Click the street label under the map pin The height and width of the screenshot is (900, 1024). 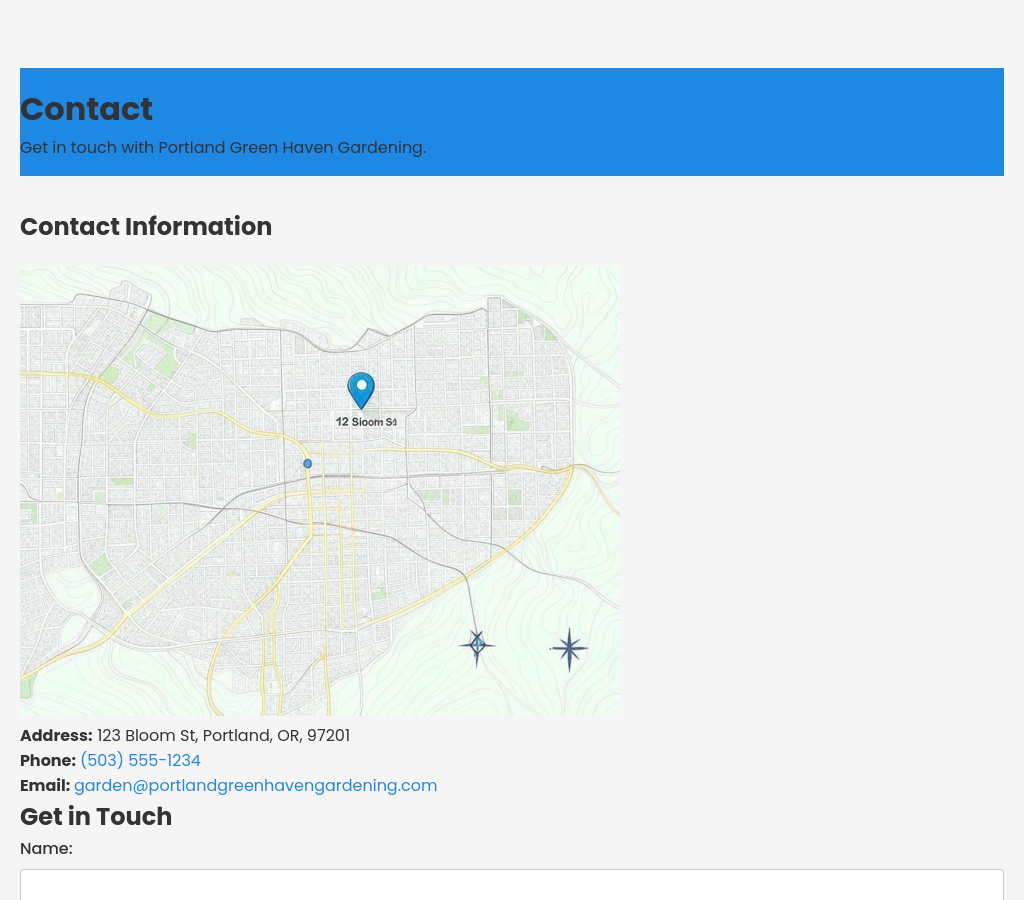(366, 422)
